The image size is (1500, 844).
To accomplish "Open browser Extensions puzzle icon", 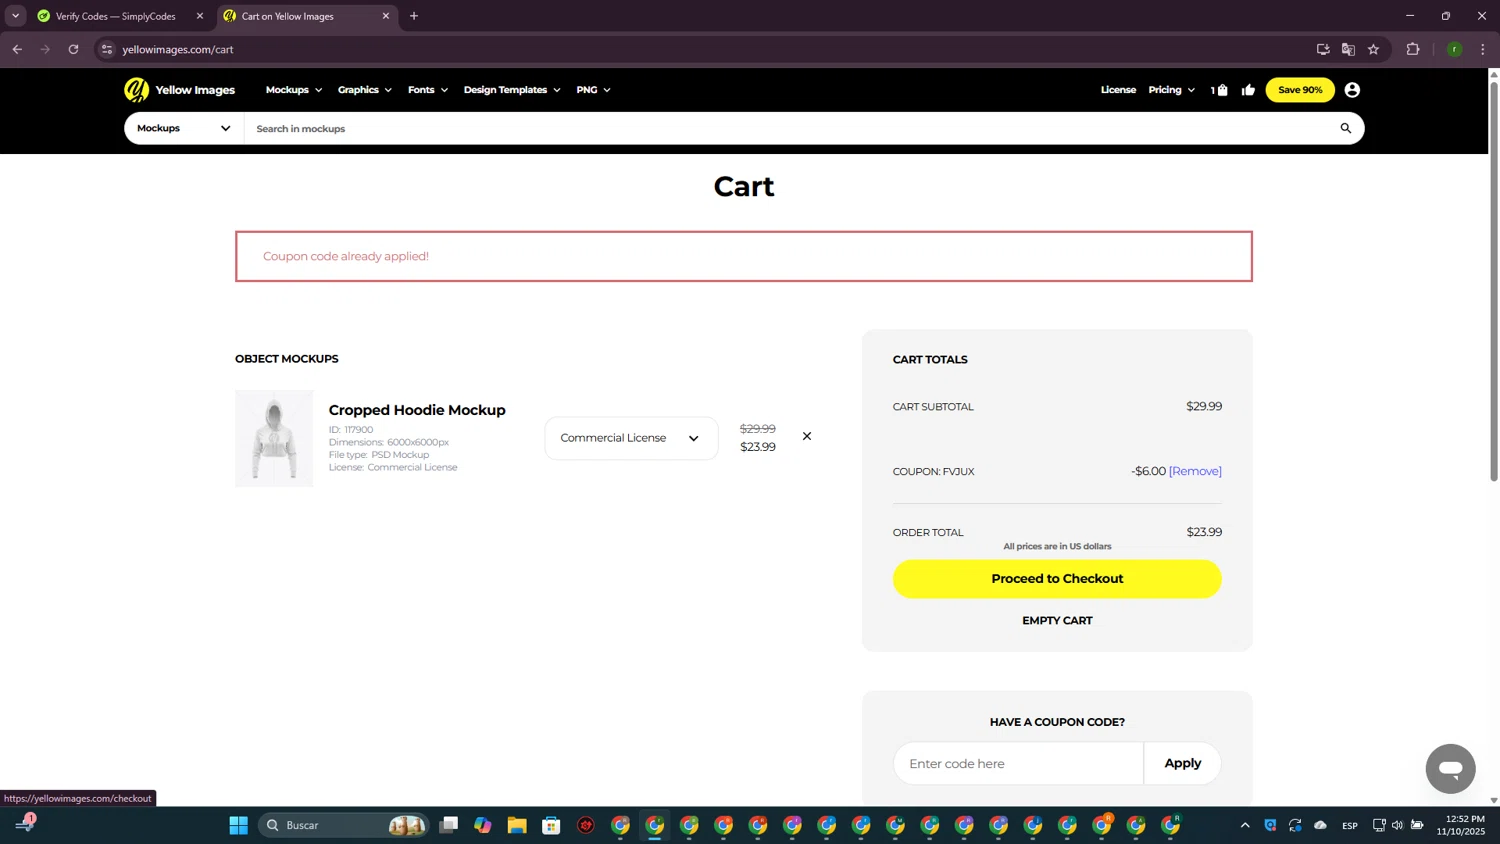I will [1413, 49].
